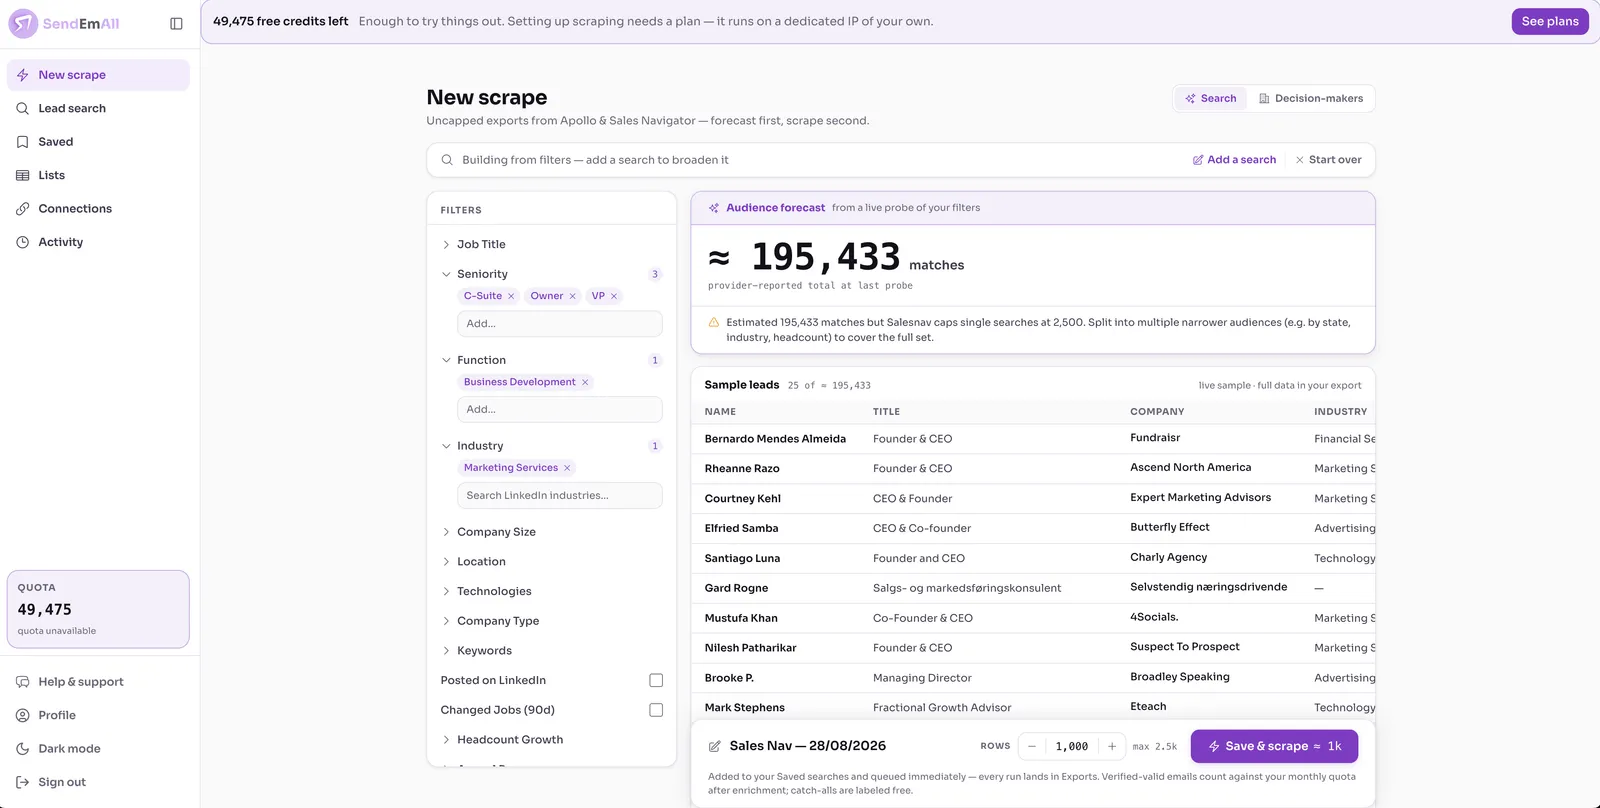Select lead Rheanne Razo
This screenshot has width=1600, height=808.
(x=742, y=469)
